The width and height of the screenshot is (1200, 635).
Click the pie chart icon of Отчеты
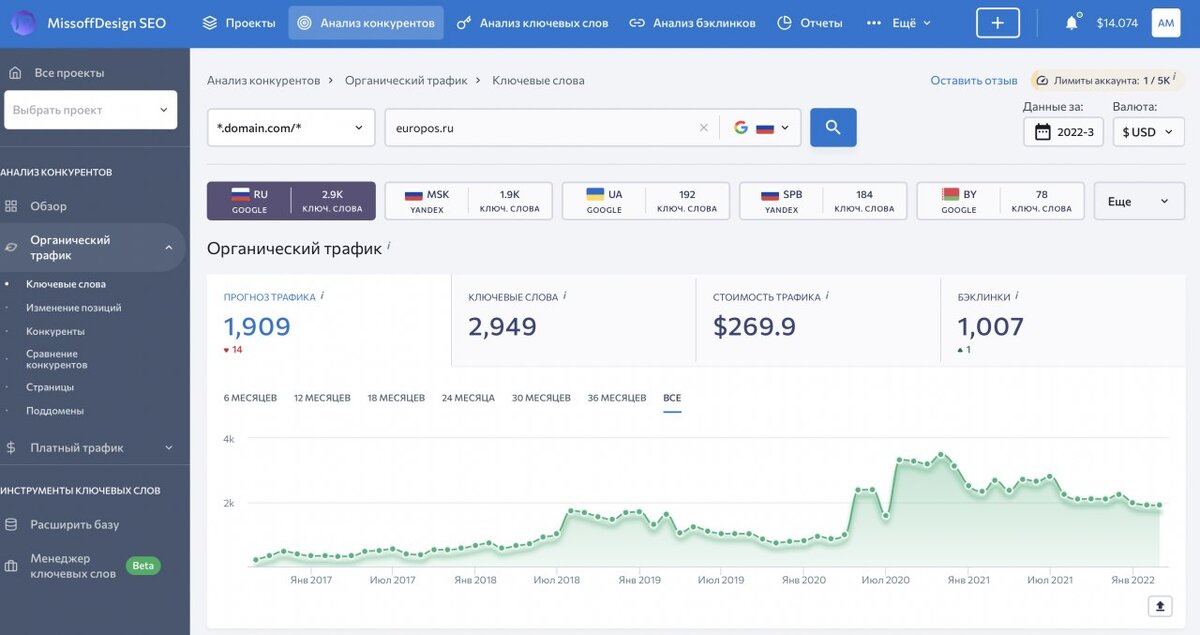point(785,22)
